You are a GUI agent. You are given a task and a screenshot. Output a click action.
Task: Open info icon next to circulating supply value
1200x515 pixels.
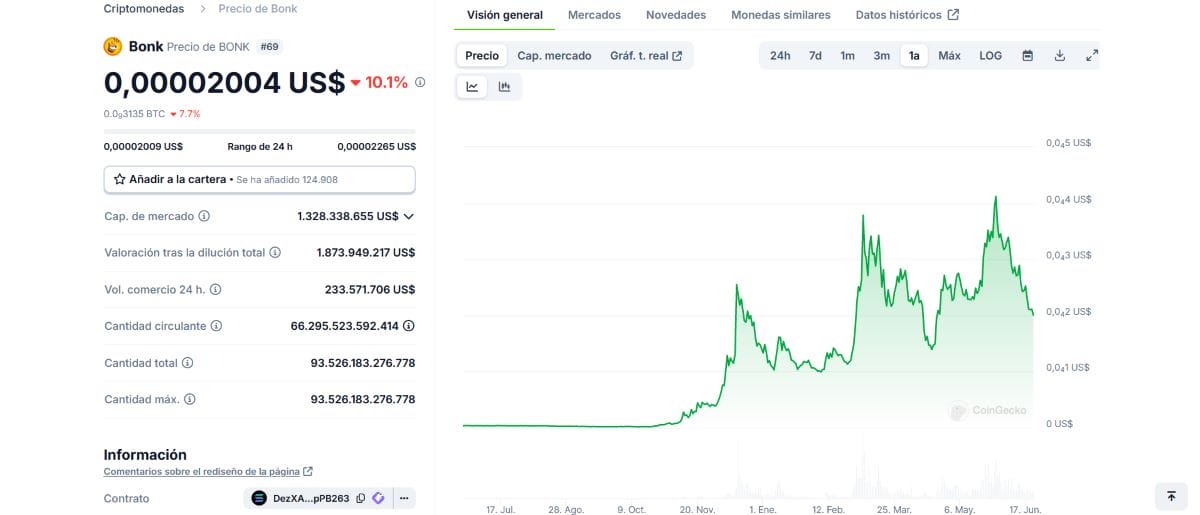click(409, 326)
